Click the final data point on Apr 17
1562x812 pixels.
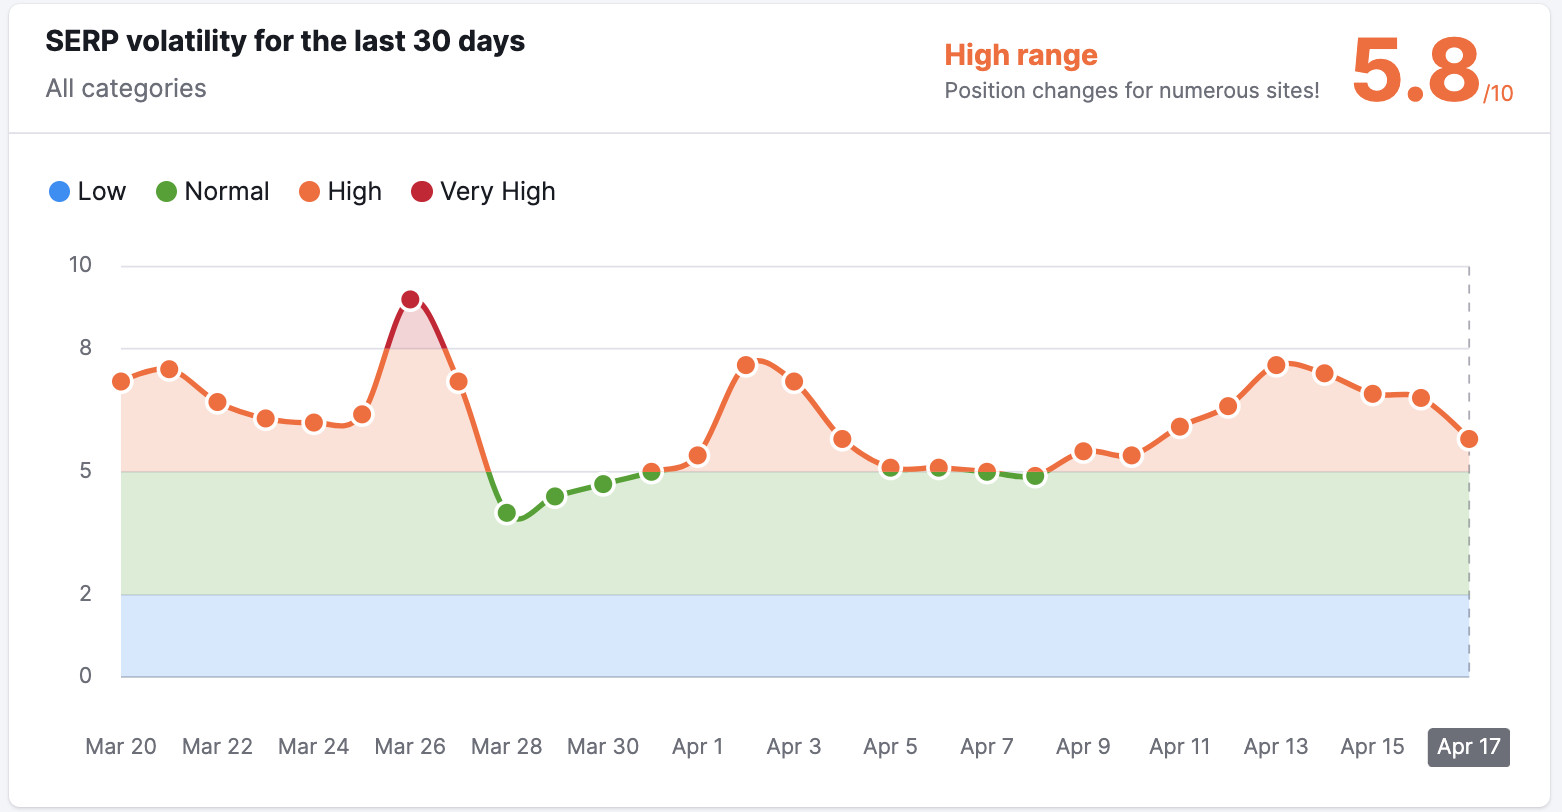point(1469,438)
